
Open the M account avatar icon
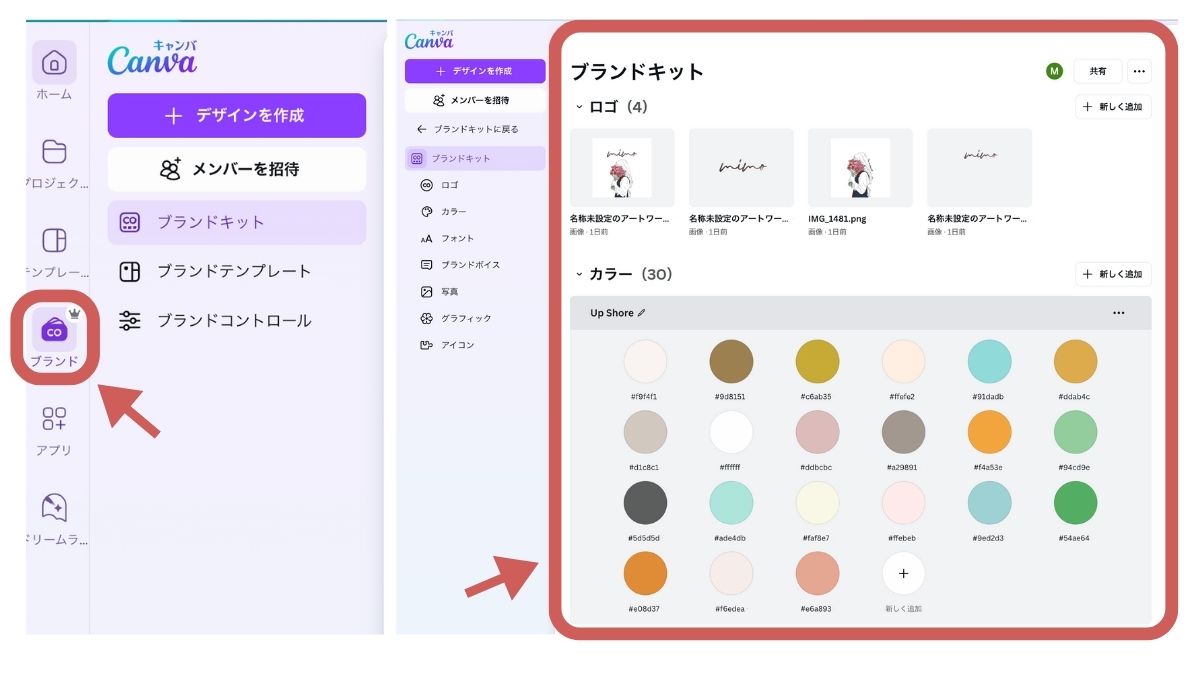pyautogui.click(x=1055, y=70)
